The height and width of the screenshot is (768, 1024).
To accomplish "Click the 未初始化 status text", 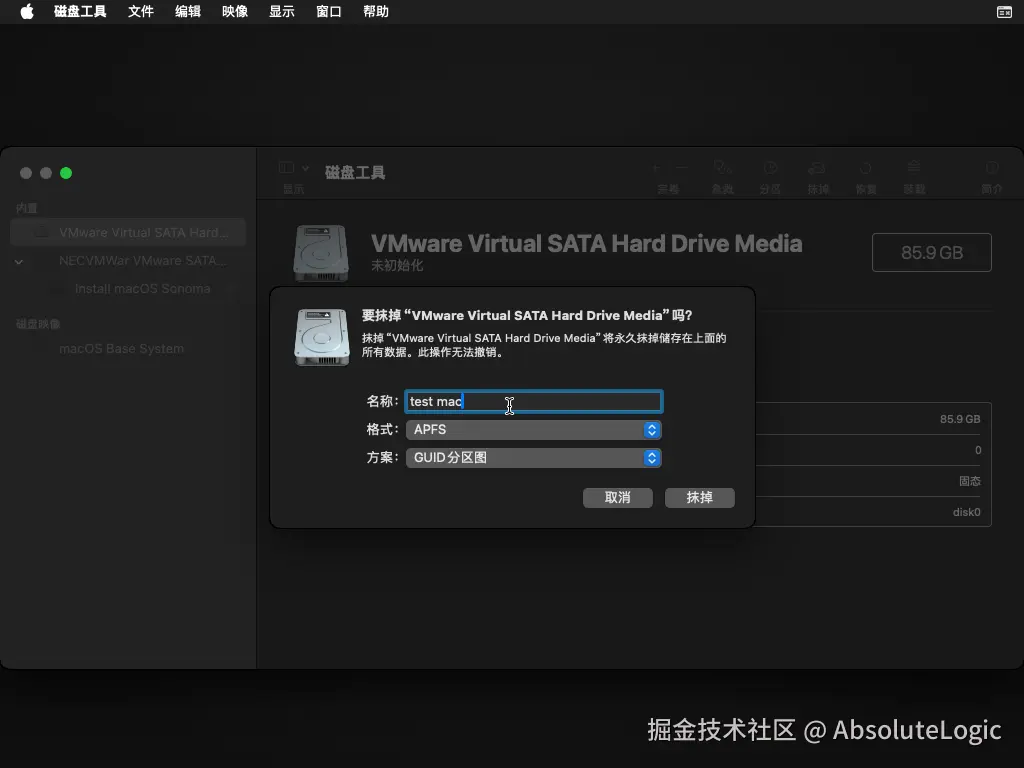I will coord(397,265).
